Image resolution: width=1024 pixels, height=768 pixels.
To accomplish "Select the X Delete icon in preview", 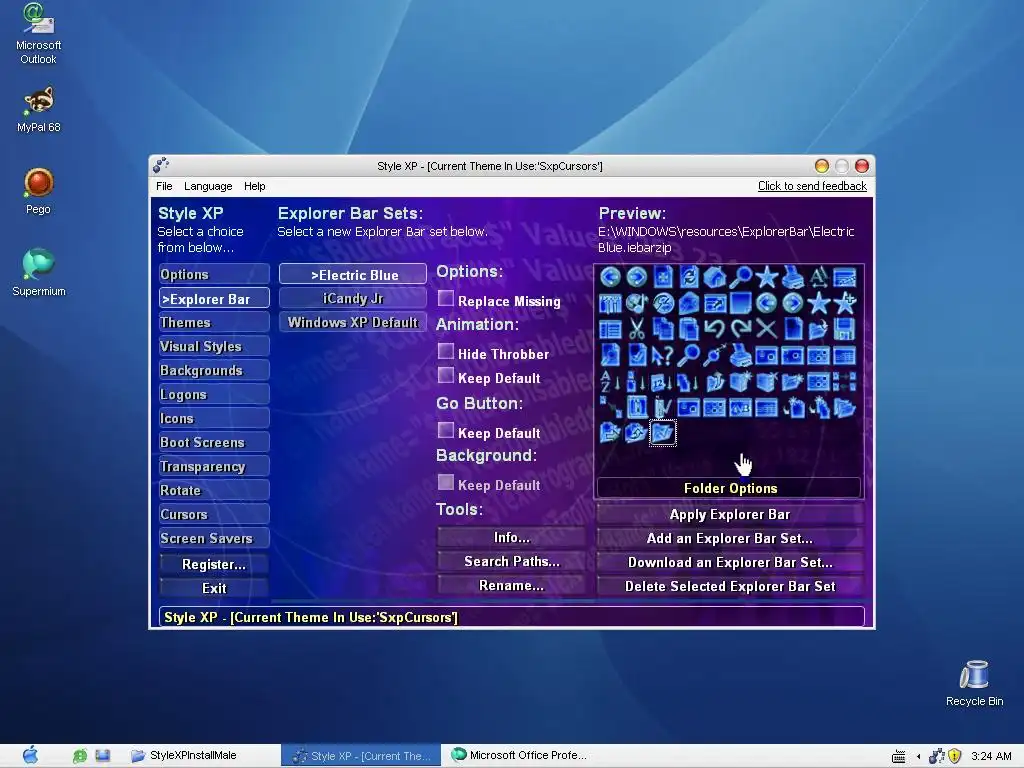I will click(766, 328).
